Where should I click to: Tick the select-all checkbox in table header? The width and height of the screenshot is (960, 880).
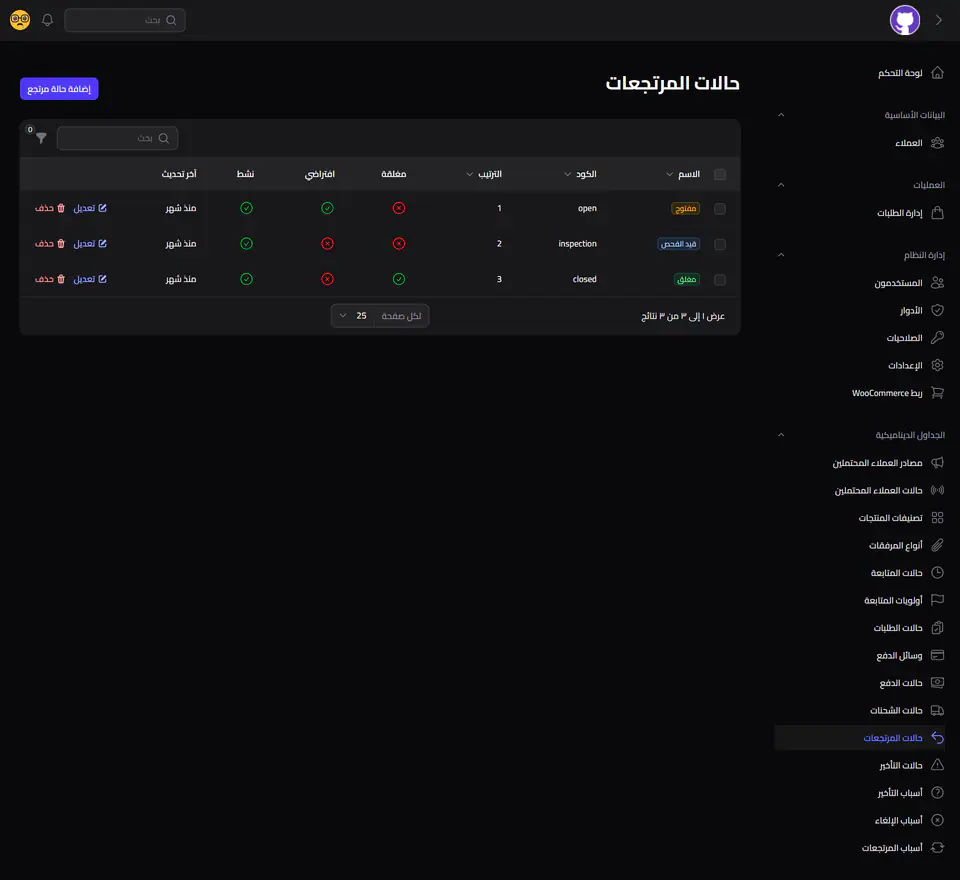pyautogui.click(x=720, y=175)
